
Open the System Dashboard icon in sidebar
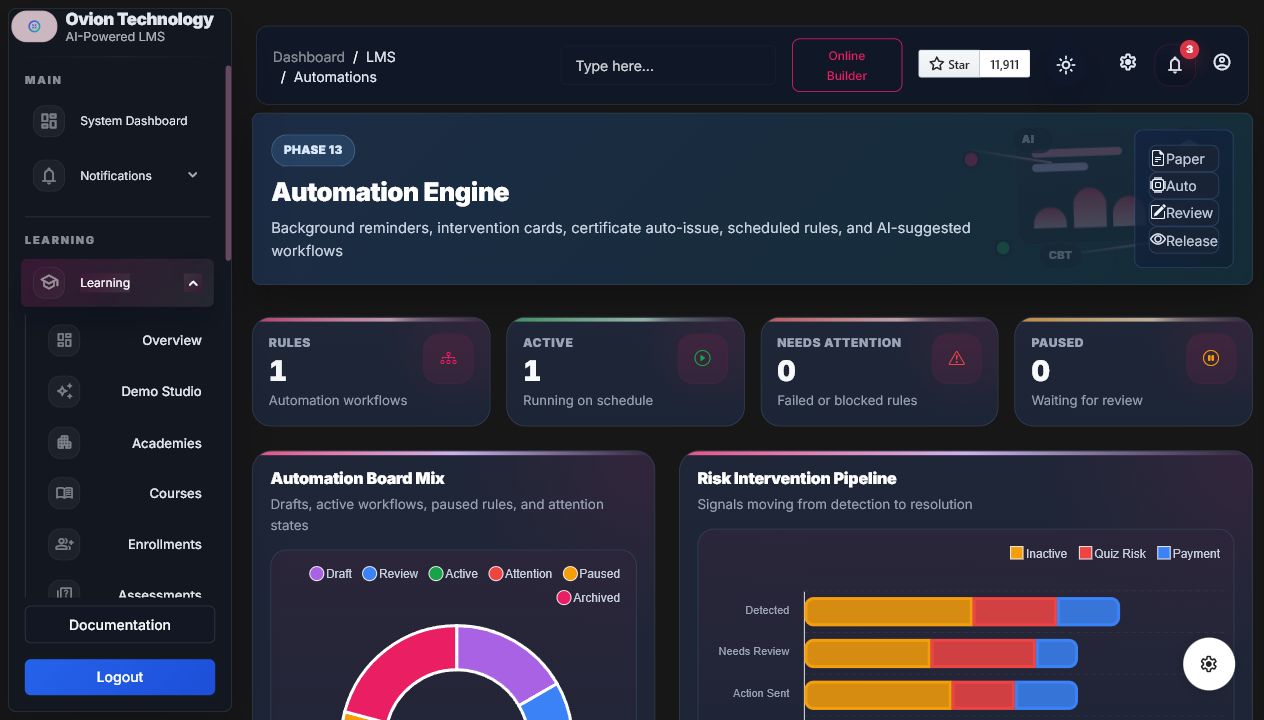coord(48,121)
